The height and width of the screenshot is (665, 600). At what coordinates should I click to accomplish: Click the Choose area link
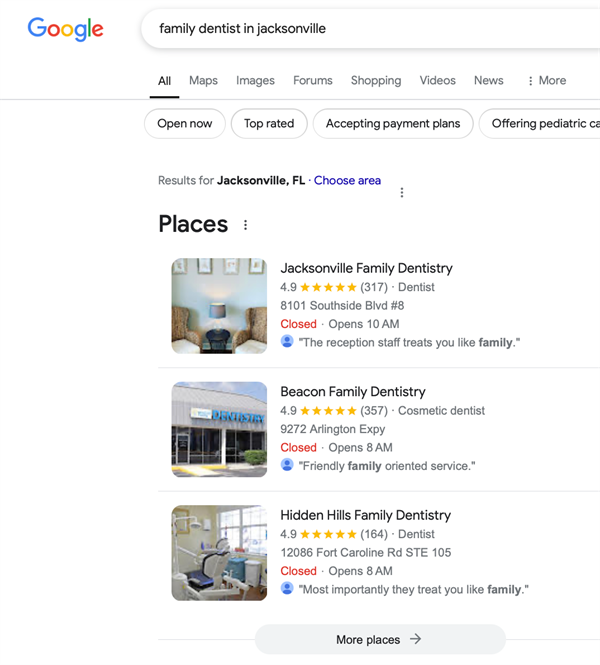[x=347, y=181]
